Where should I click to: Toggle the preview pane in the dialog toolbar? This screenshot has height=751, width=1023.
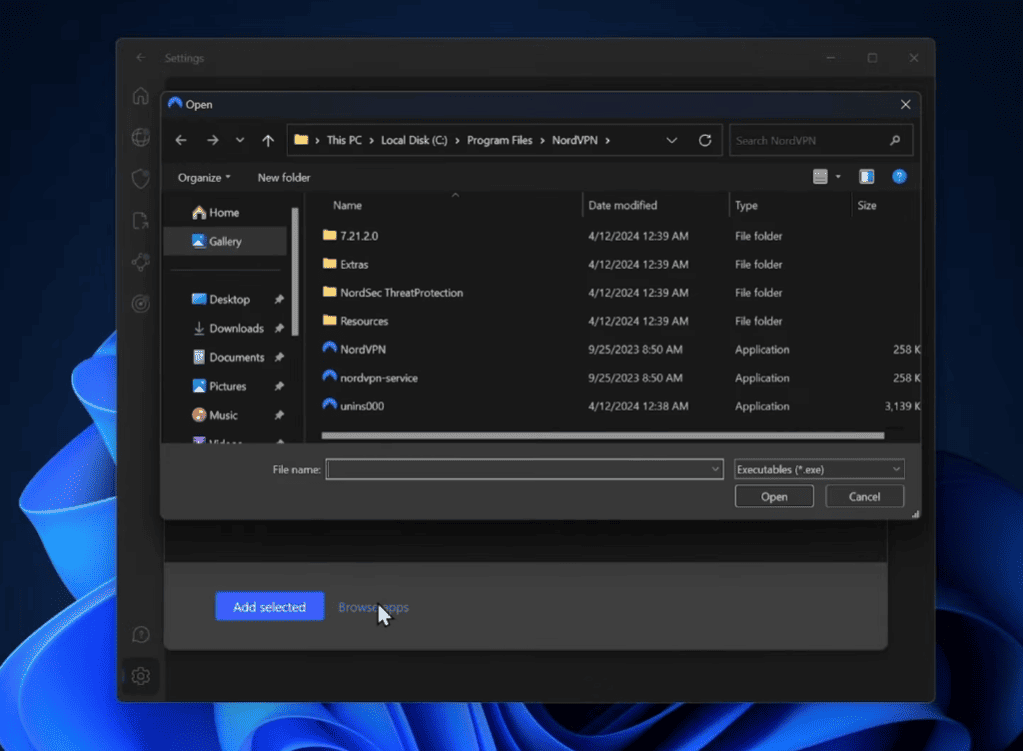[865, 176]
